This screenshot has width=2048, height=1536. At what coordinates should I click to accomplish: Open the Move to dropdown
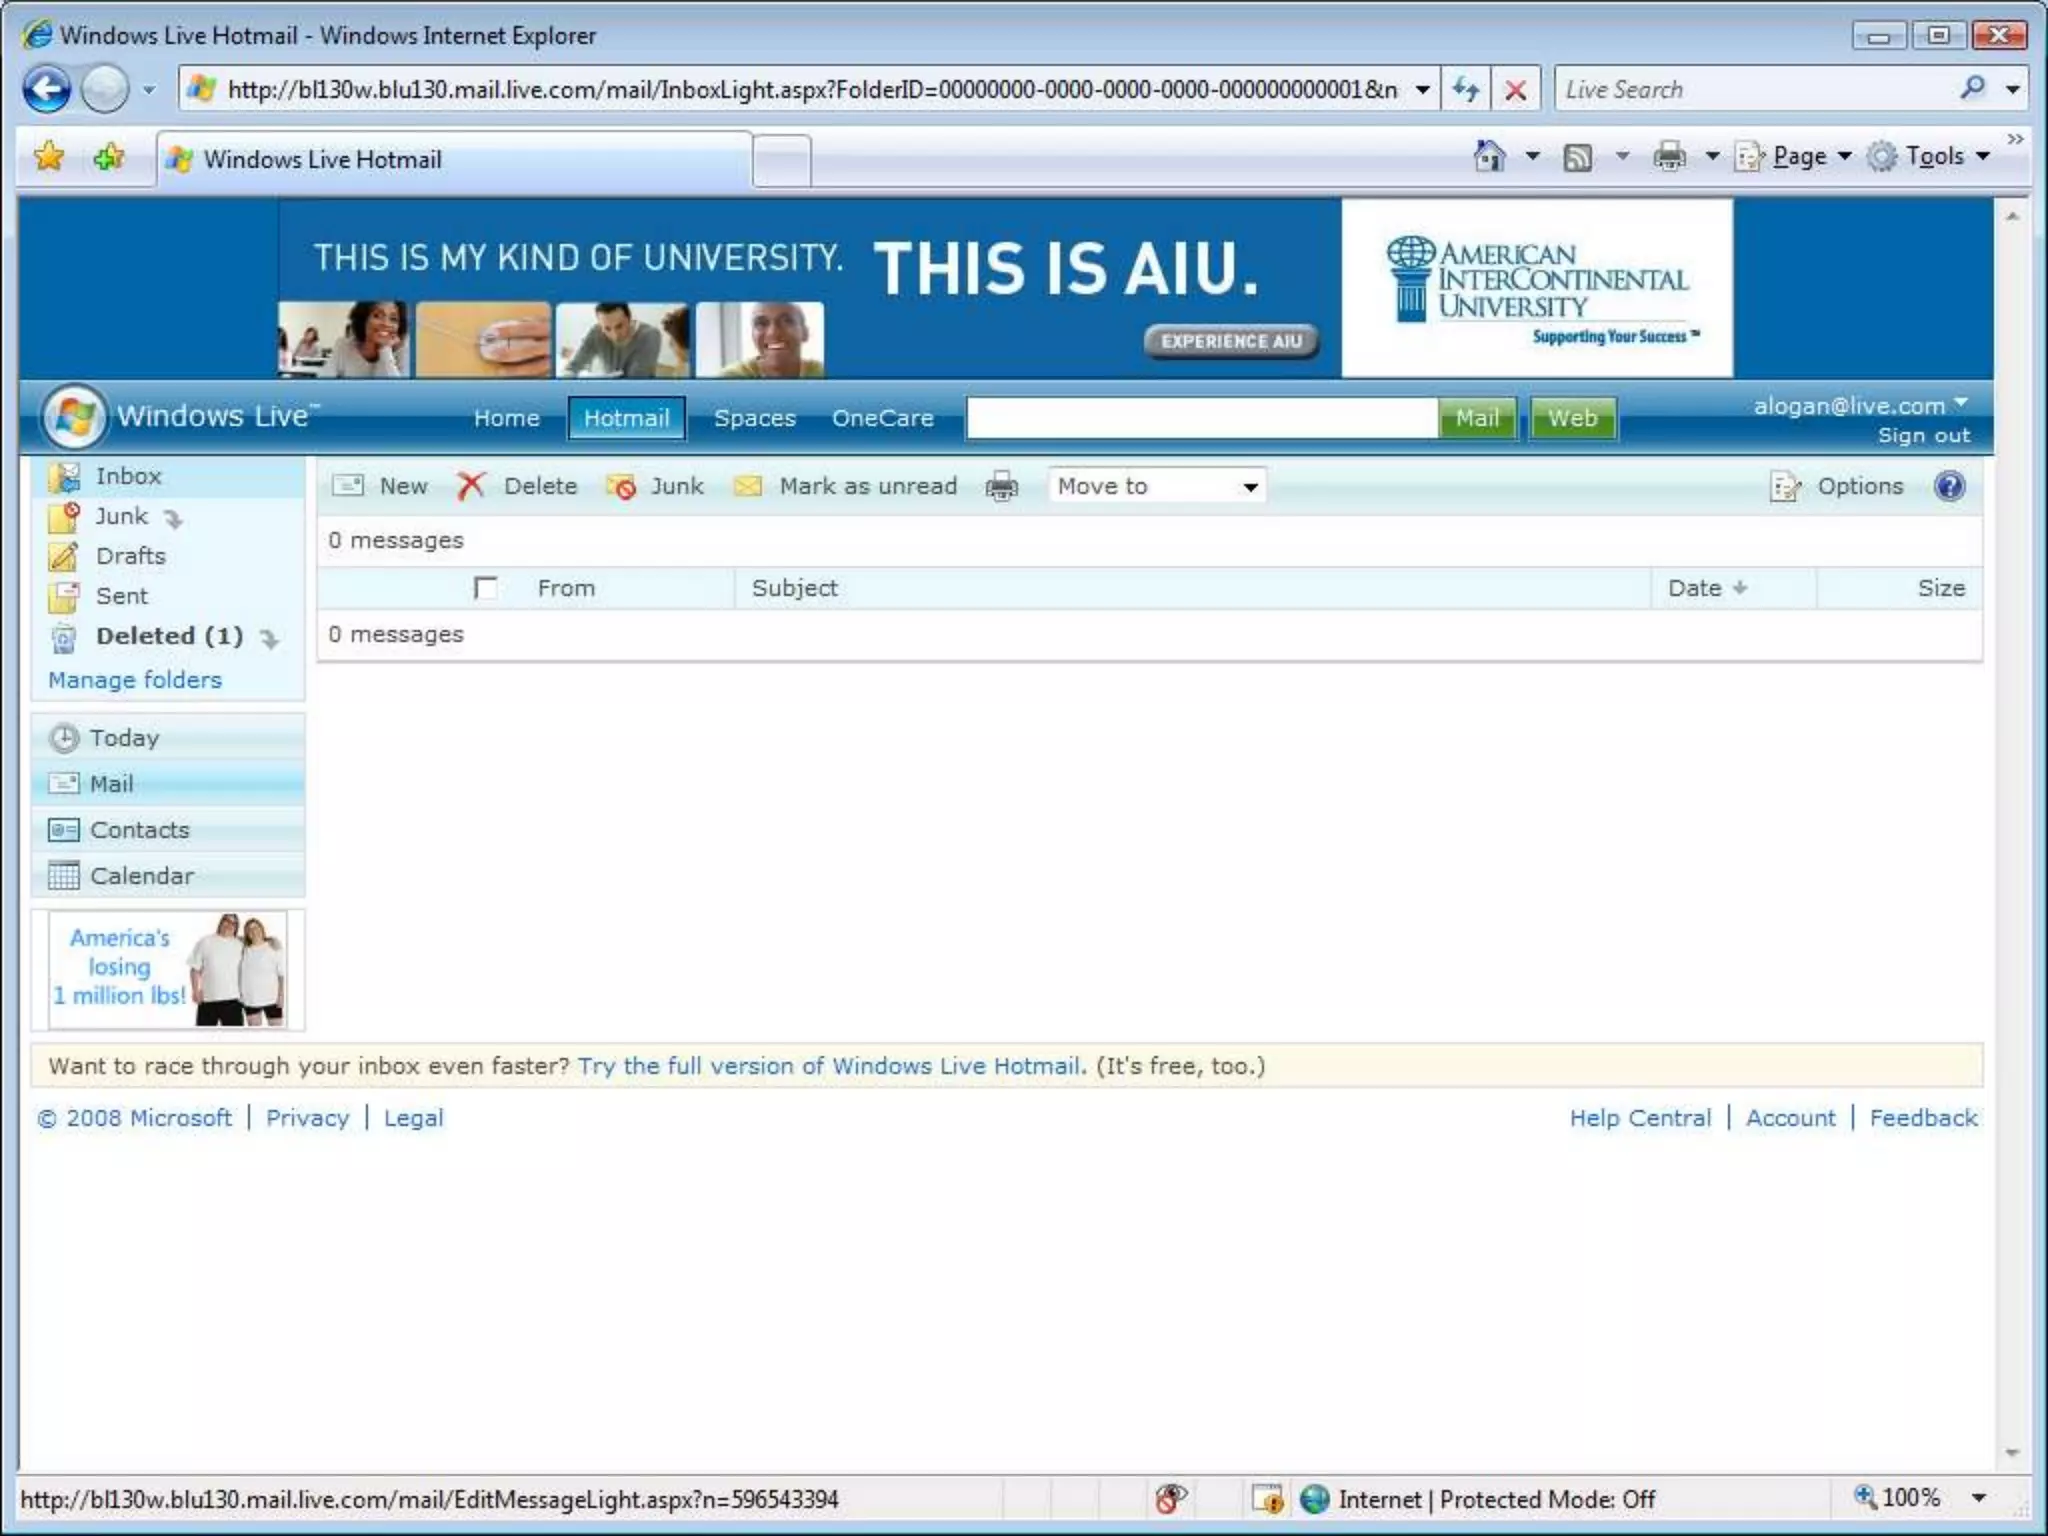1157,486
